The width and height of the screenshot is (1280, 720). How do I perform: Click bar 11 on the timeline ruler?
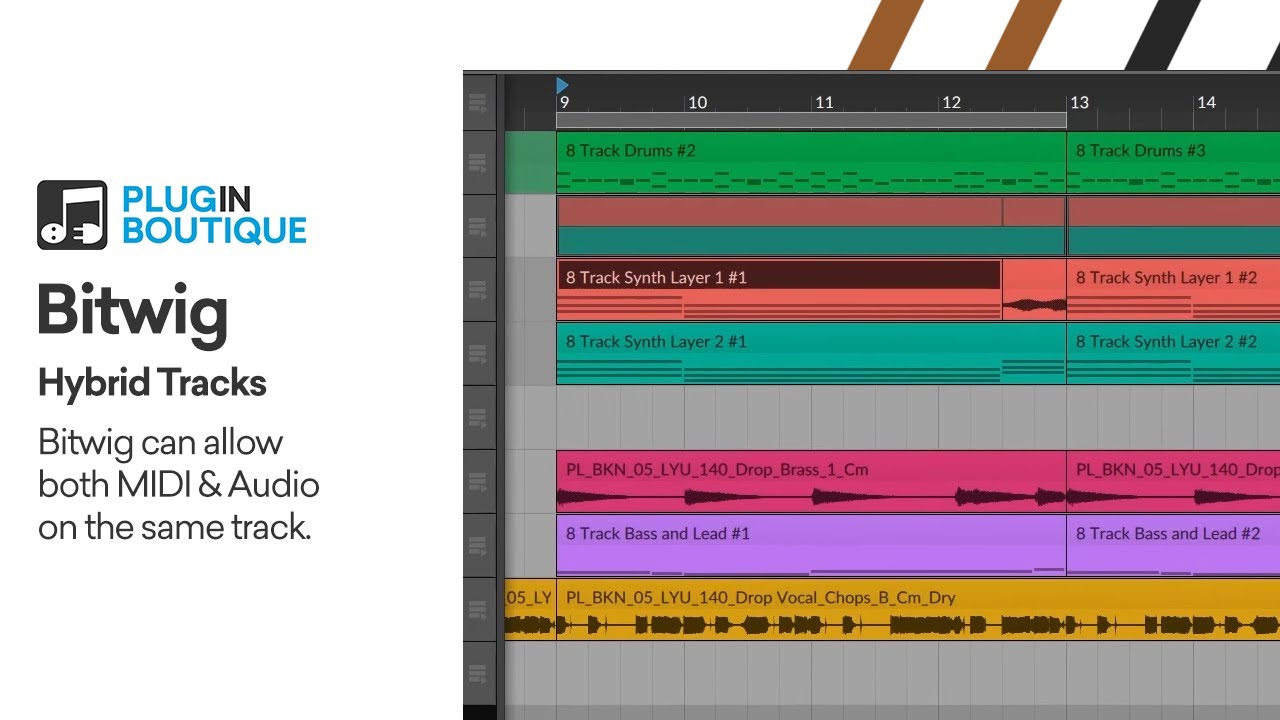tap(824, 102)
